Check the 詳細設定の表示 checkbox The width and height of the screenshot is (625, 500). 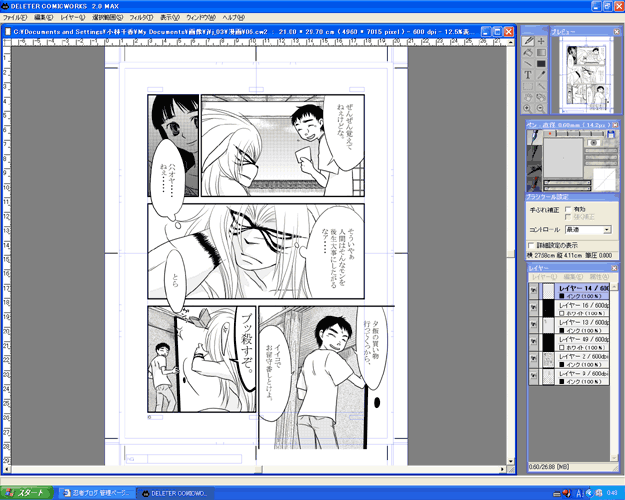531,245
